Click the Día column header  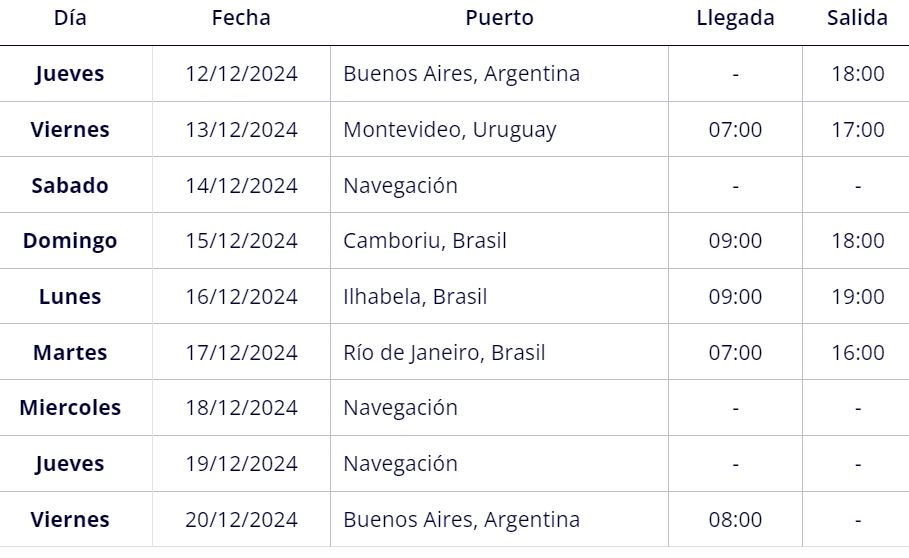(x=70, y=18)
